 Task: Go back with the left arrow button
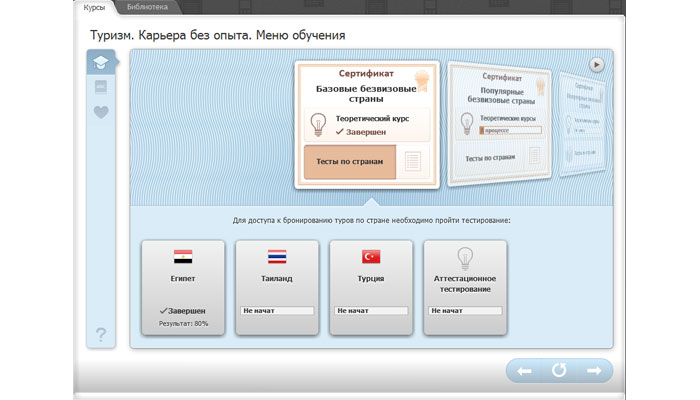pyautogui.click(x=524, y=371)
